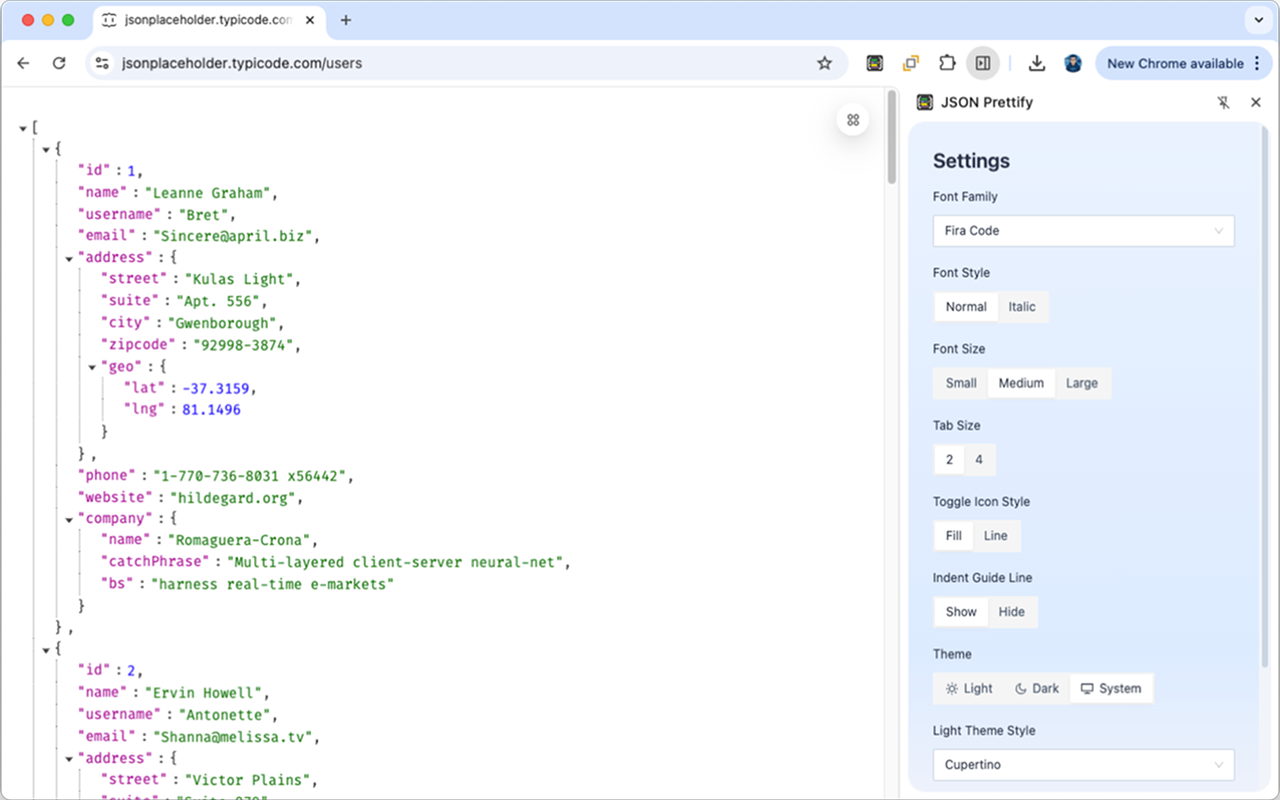Click the JSON page vertical scrollbar

coord(891,136)
